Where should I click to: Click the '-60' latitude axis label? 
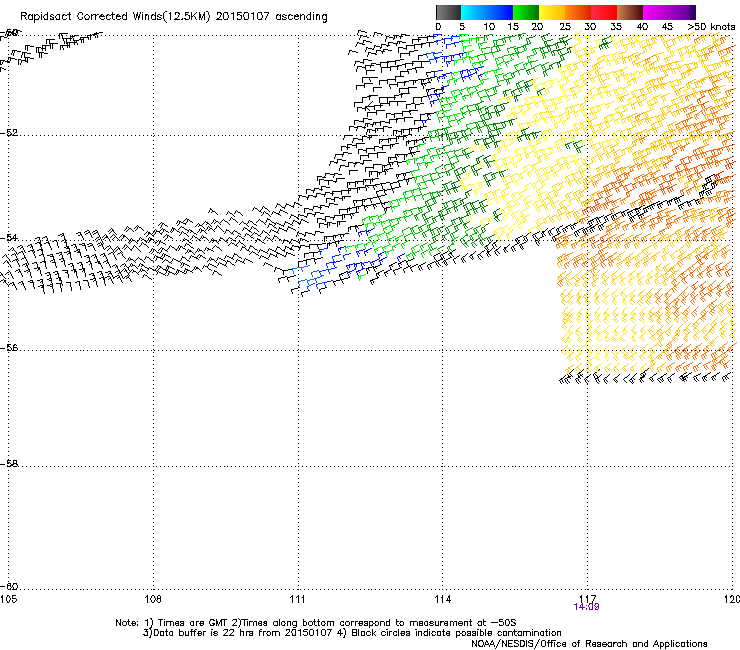(9, 587)
